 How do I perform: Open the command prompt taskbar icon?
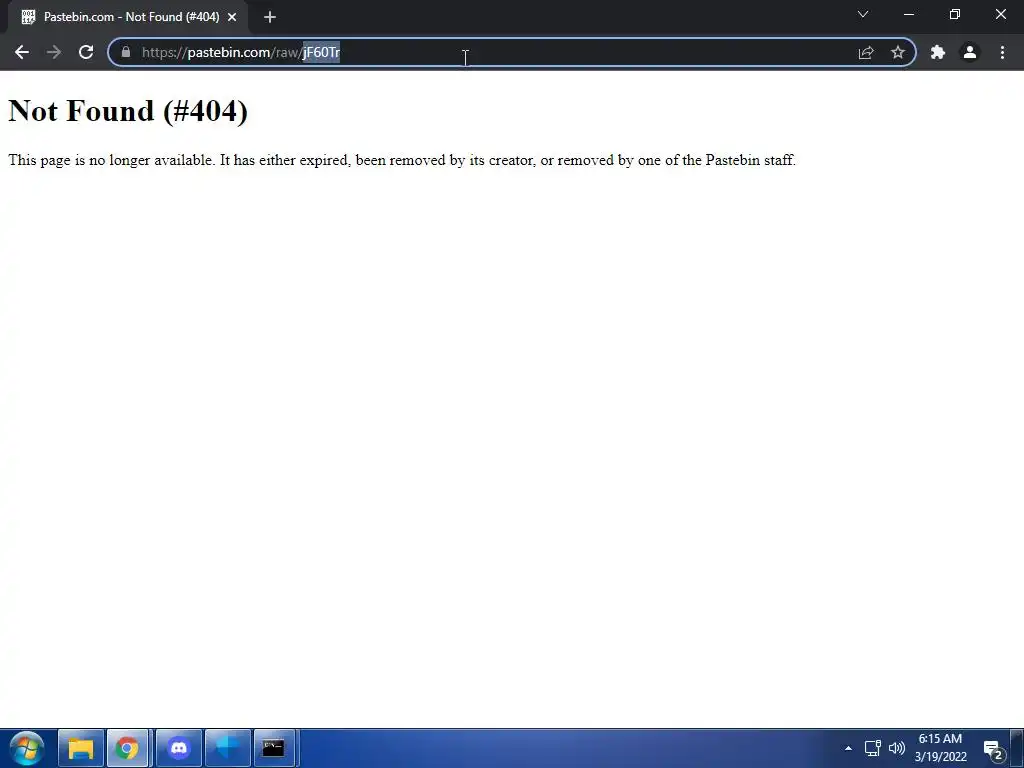coord(274,748)
